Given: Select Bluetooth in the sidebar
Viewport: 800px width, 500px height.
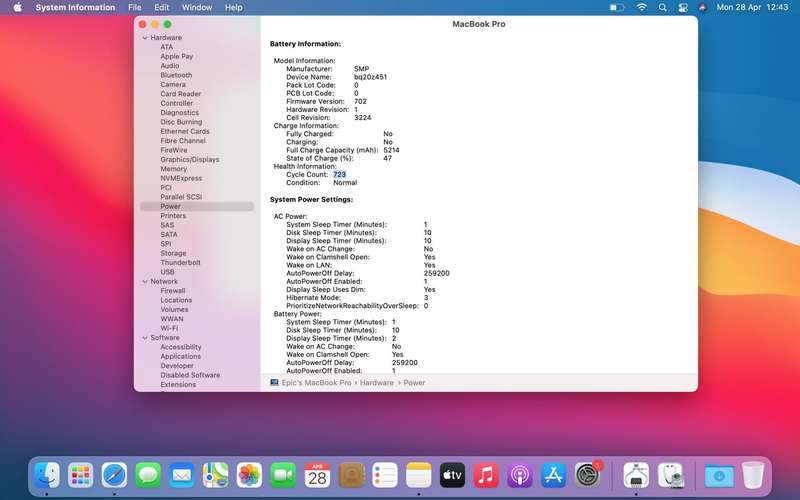Looking at the screenshot, I should pos(176,75).
